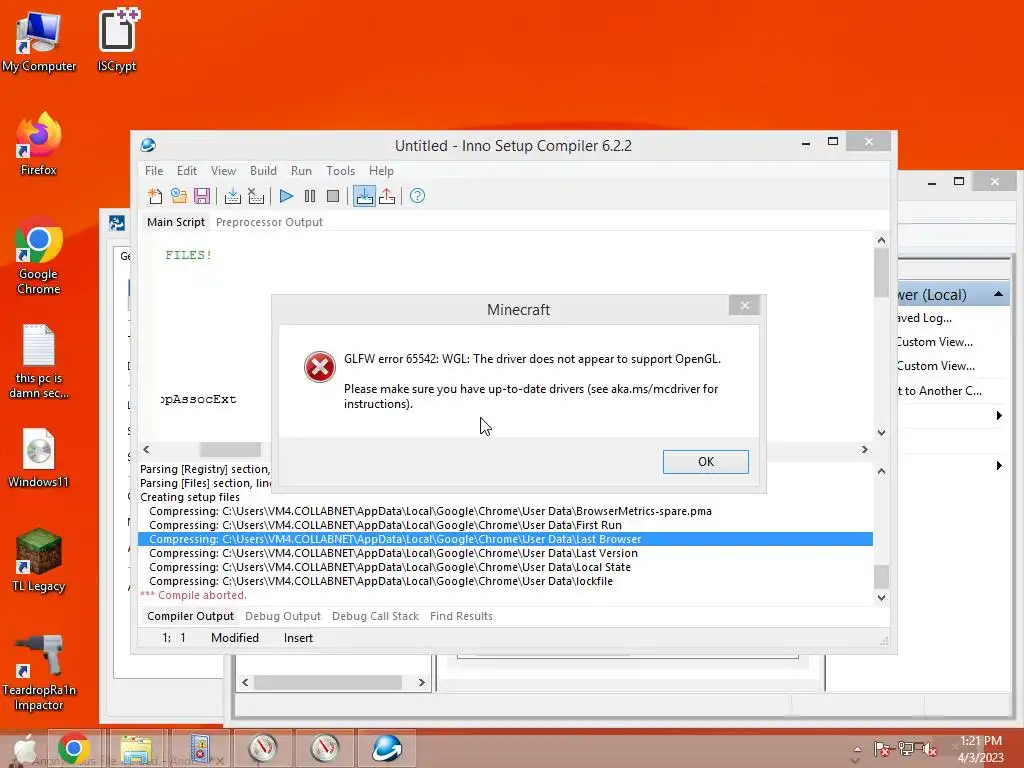Screen dimensions: 1024x768
Task: Select the 'Last Browser' compressing log line
Action: coord(505,539)
